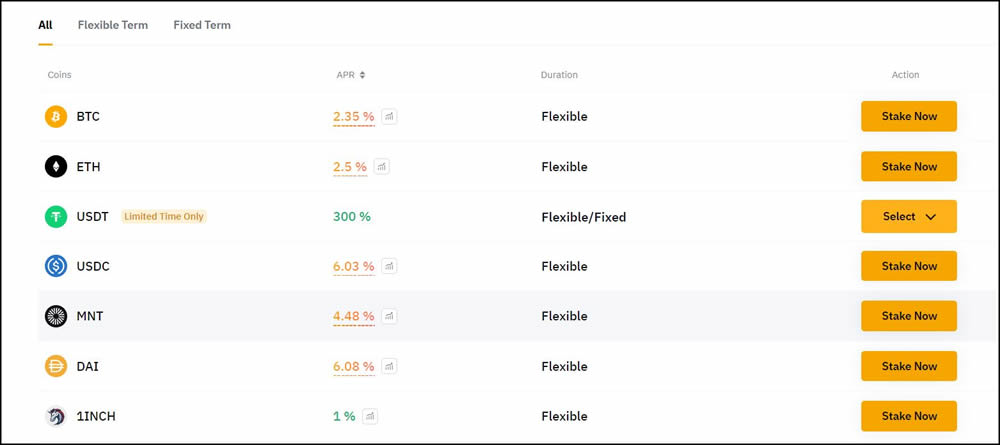
Task: Switch to the Fixed Term tab
Action: click(202, 25)
